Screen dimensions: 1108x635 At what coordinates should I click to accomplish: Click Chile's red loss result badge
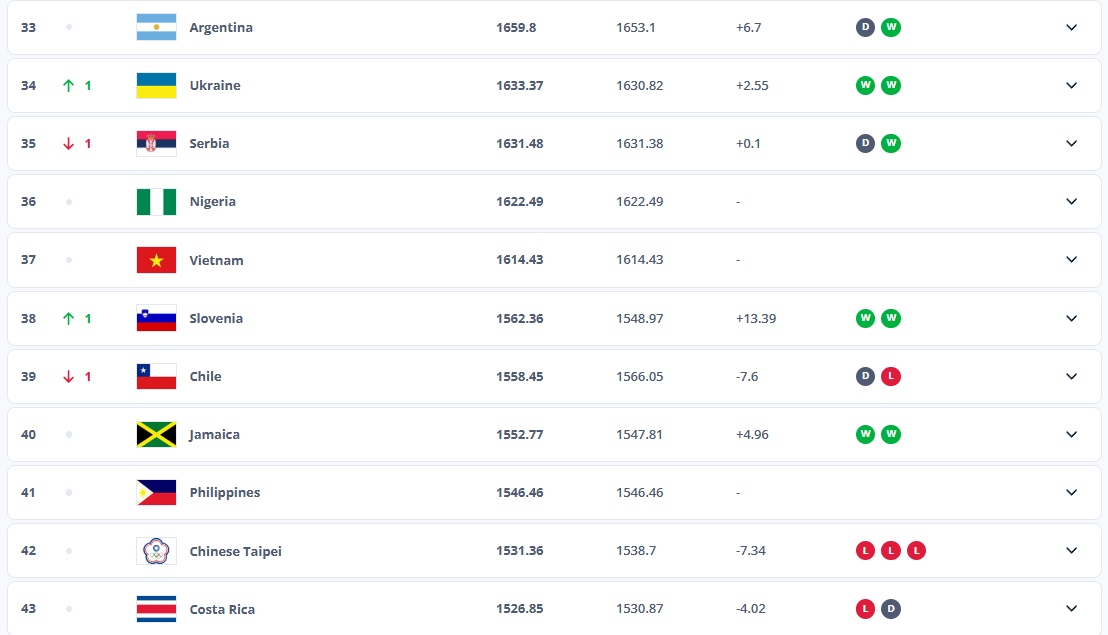click(x=891, y=376)
